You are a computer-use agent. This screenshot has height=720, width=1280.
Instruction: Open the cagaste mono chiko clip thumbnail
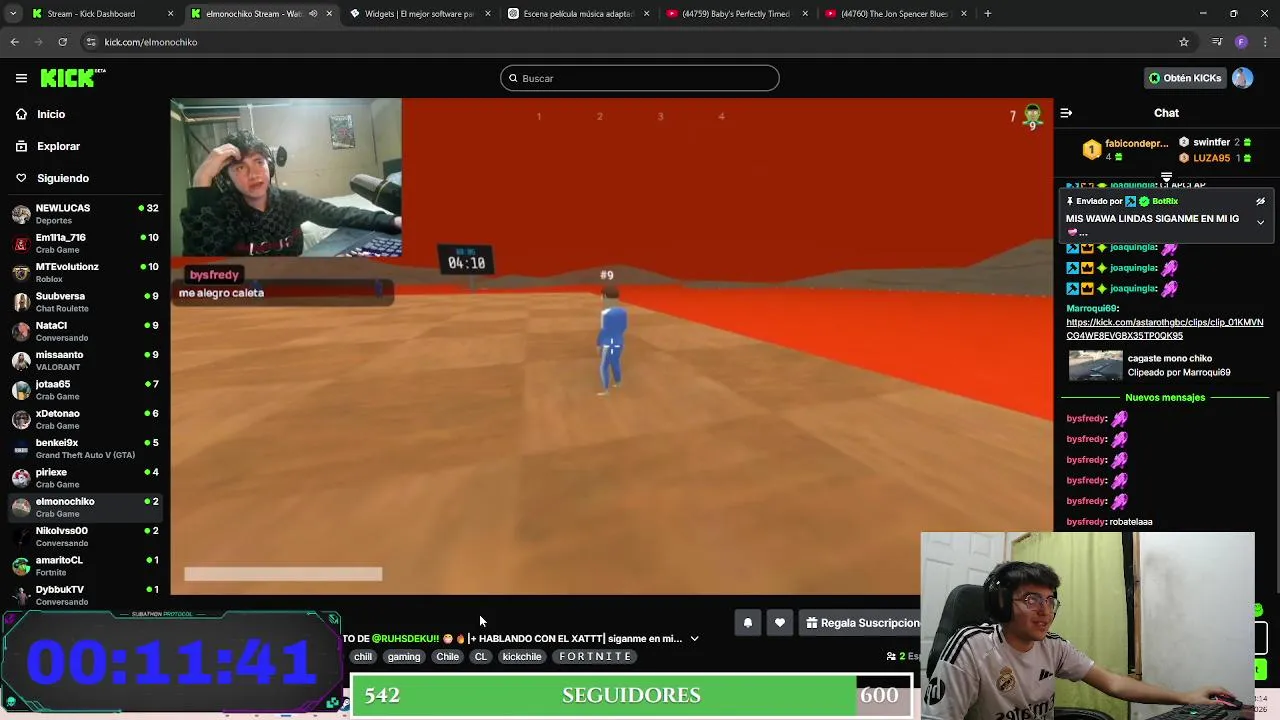1095,365
